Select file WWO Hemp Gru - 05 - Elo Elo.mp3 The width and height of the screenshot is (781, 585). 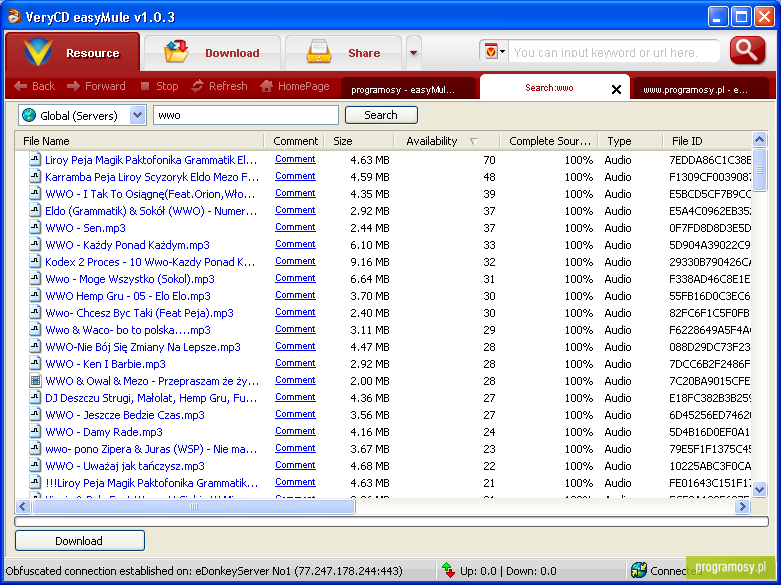(128, 295)
